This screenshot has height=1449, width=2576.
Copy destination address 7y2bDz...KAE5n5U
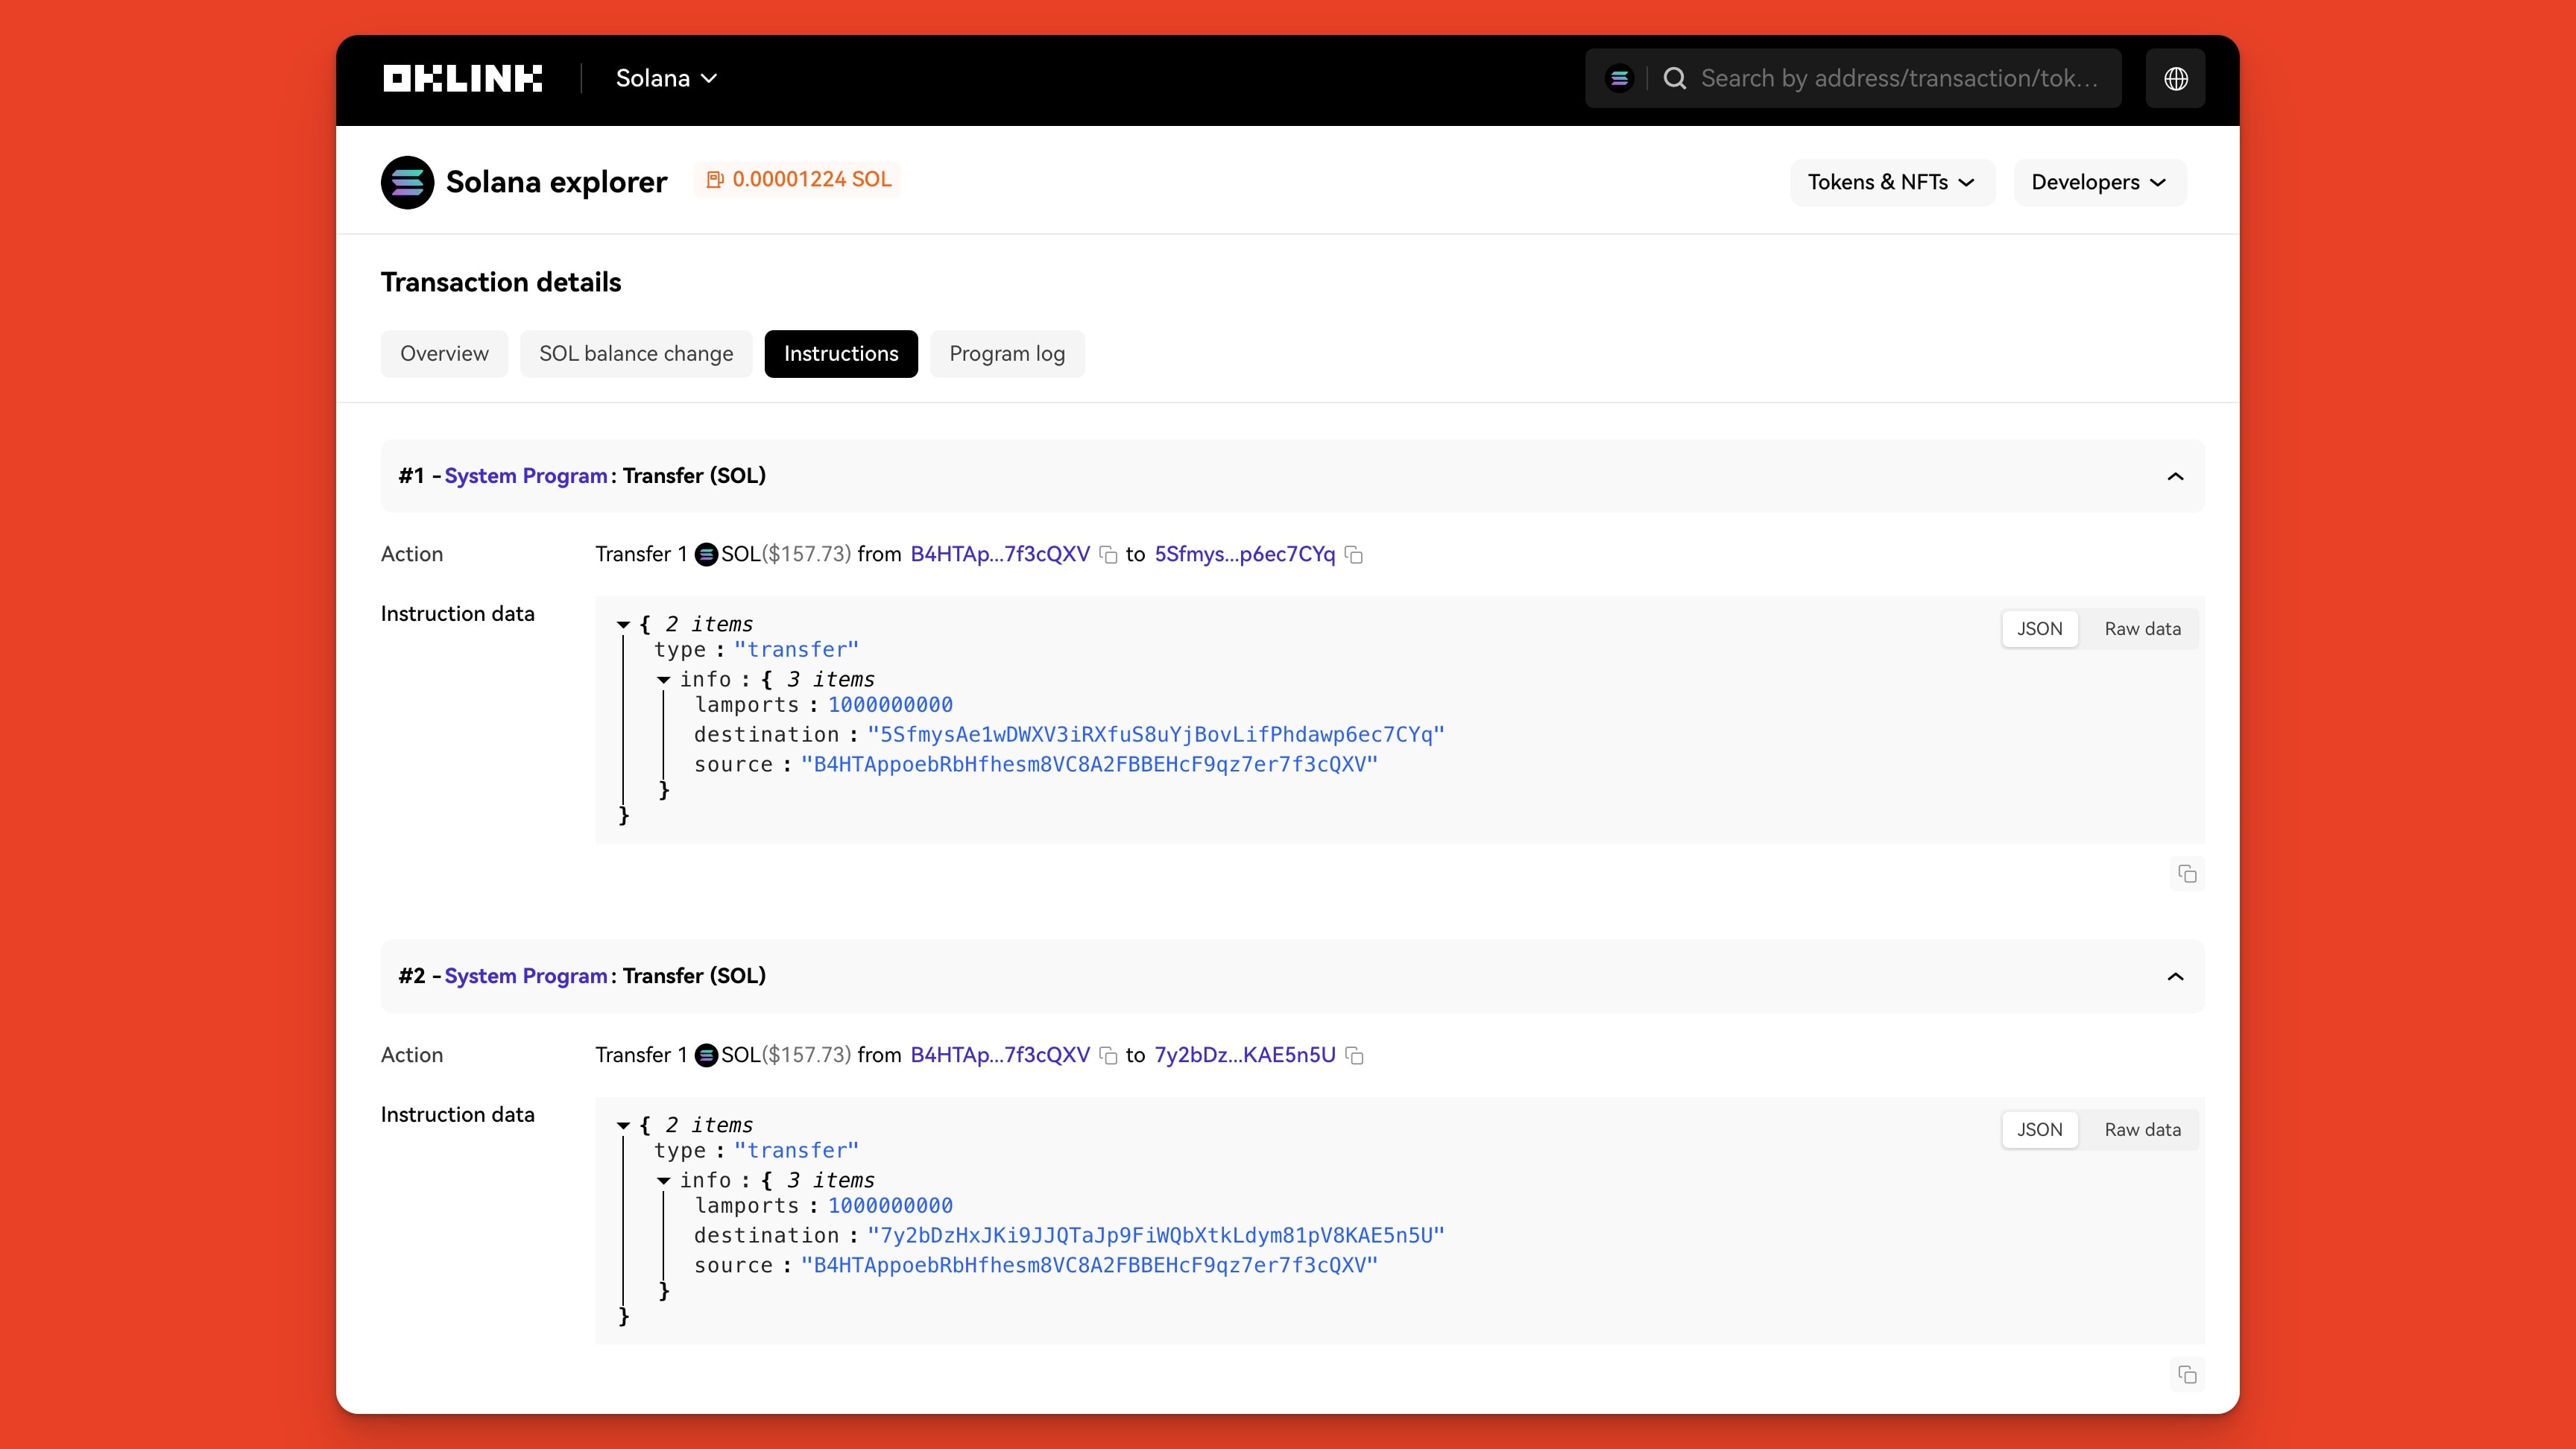click(x=1354, y=1056)
